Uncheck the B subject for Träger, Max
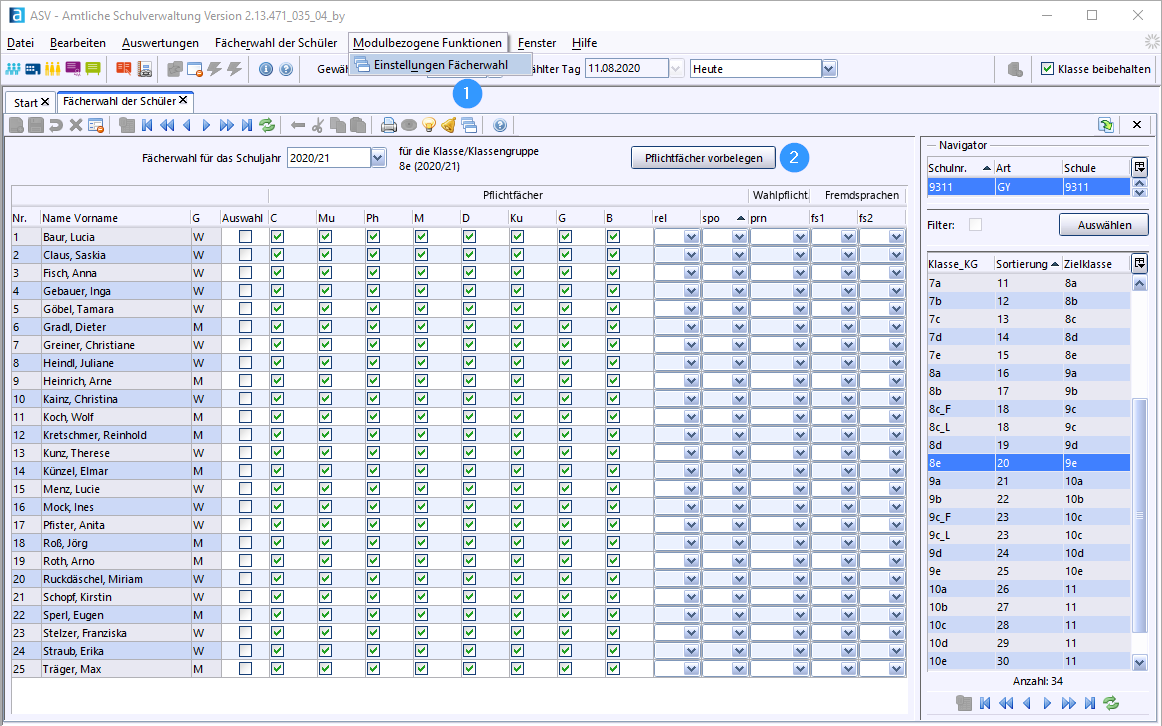 click(613, 669)
